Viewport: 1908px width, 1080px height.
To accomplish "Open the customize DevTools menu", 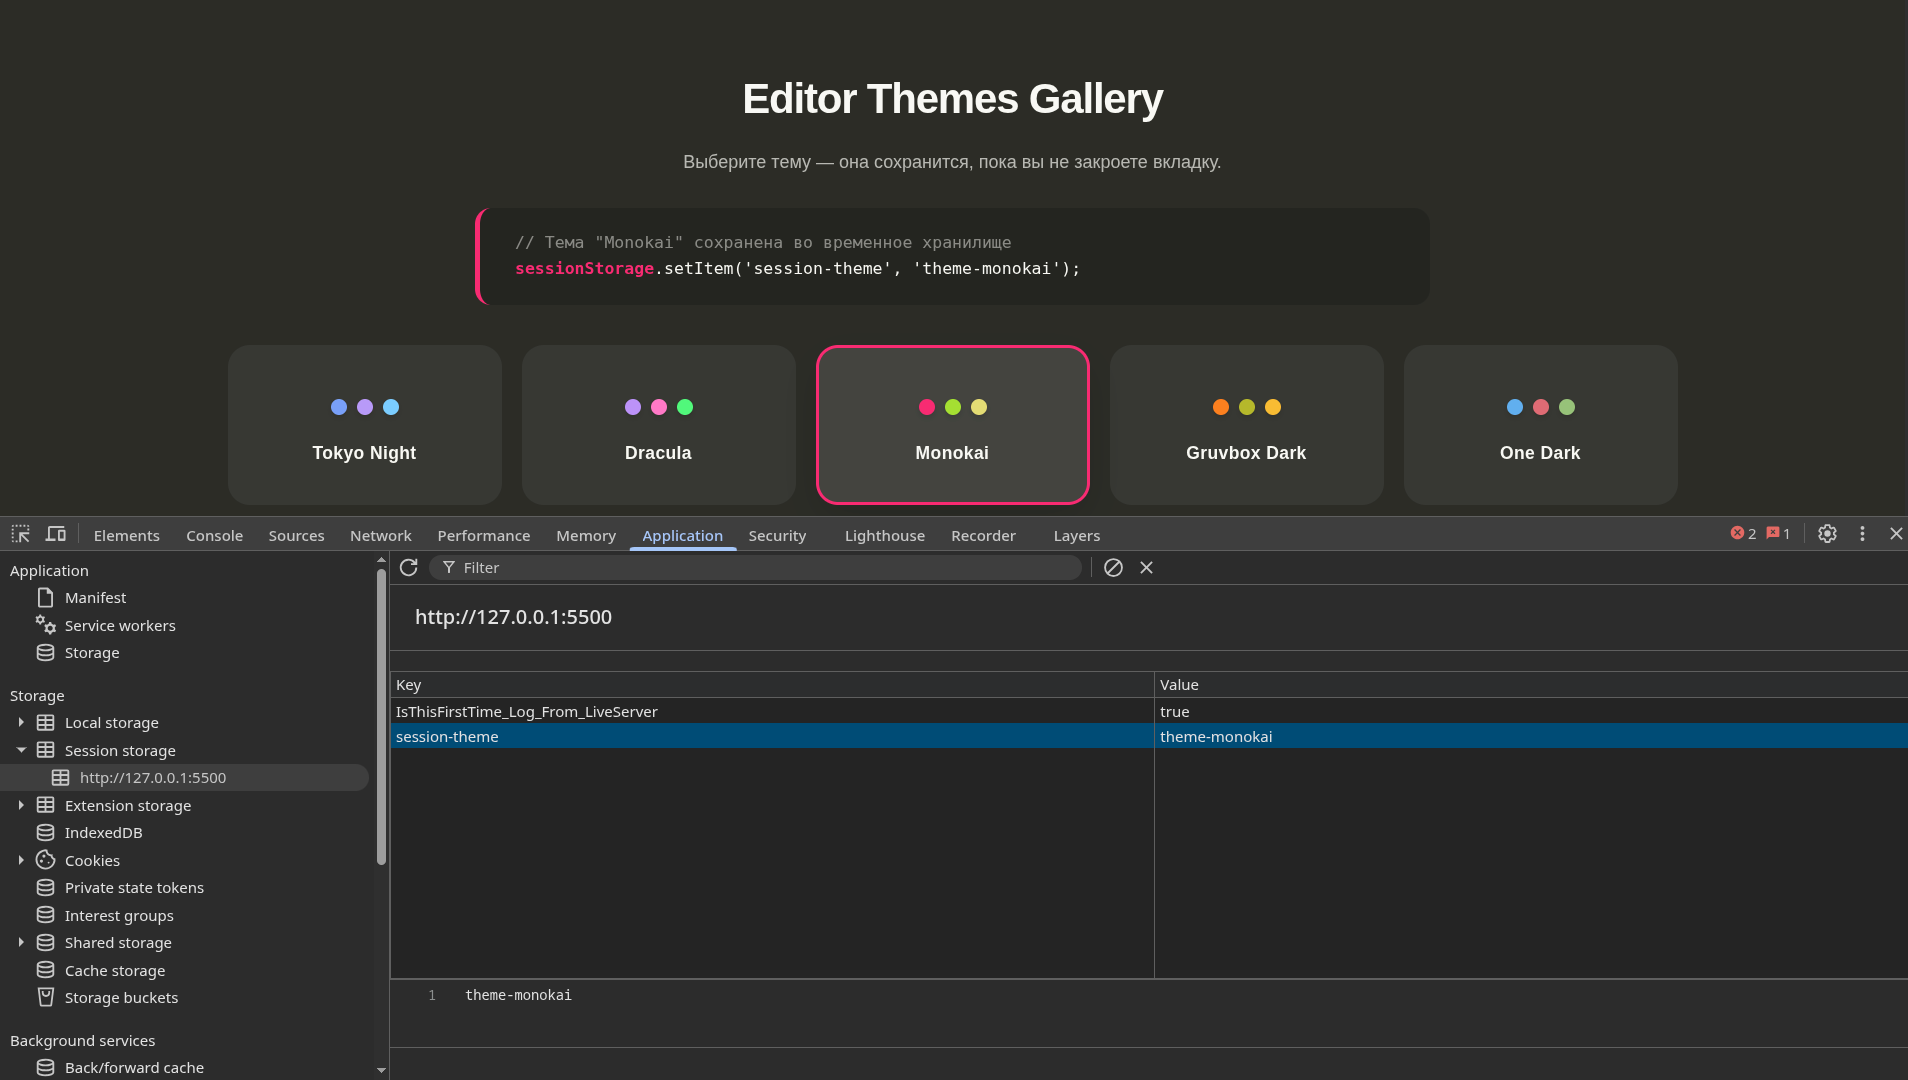I will coord(1861,534).
